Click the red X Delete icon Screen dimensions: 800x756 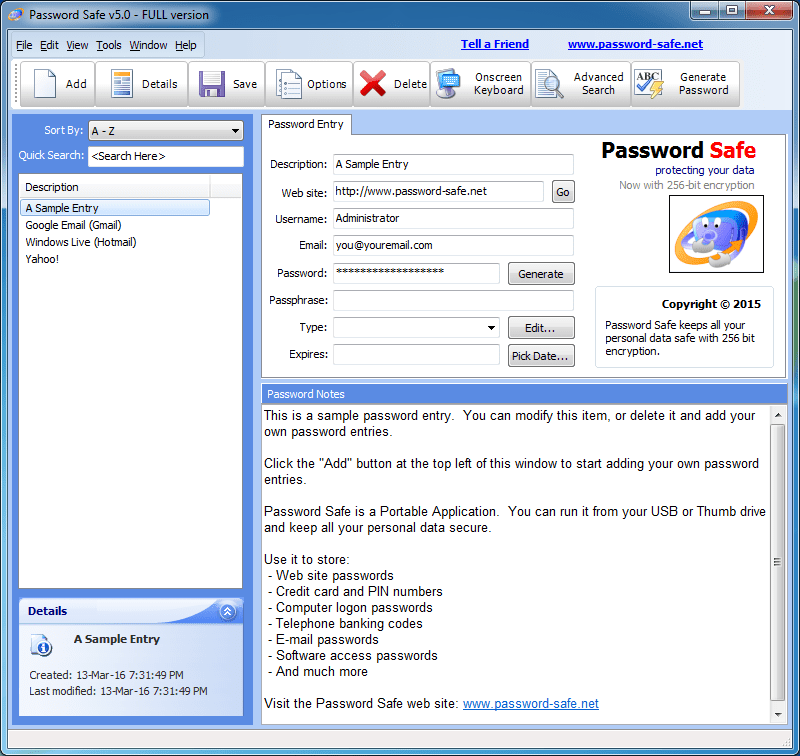(x=372, y=84)
